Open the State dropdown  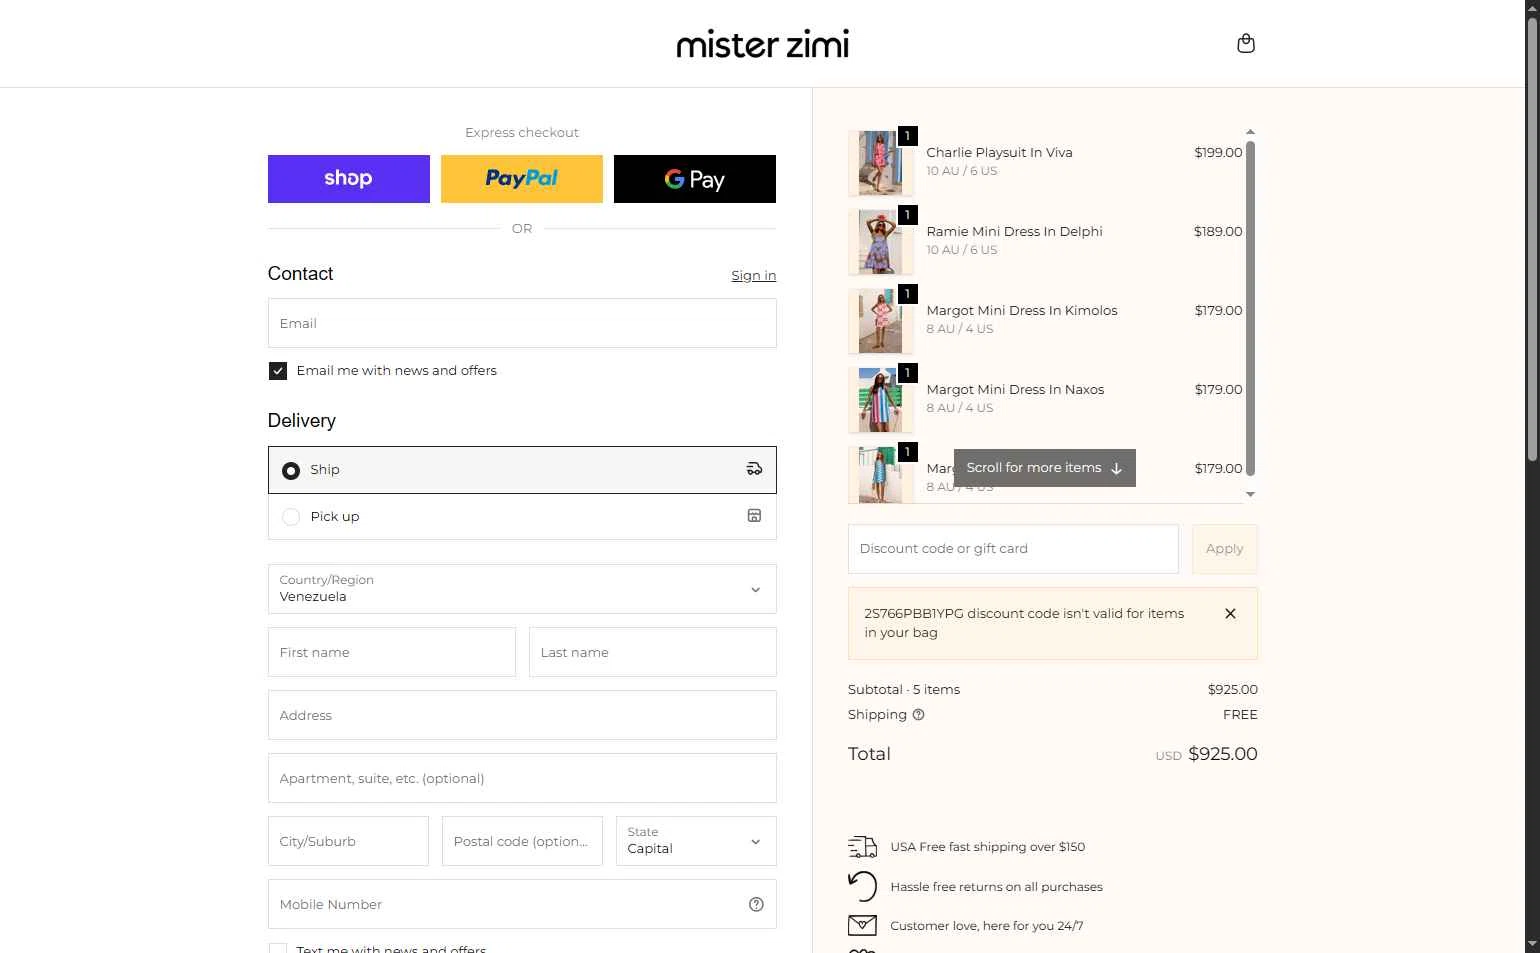[696, 841]
